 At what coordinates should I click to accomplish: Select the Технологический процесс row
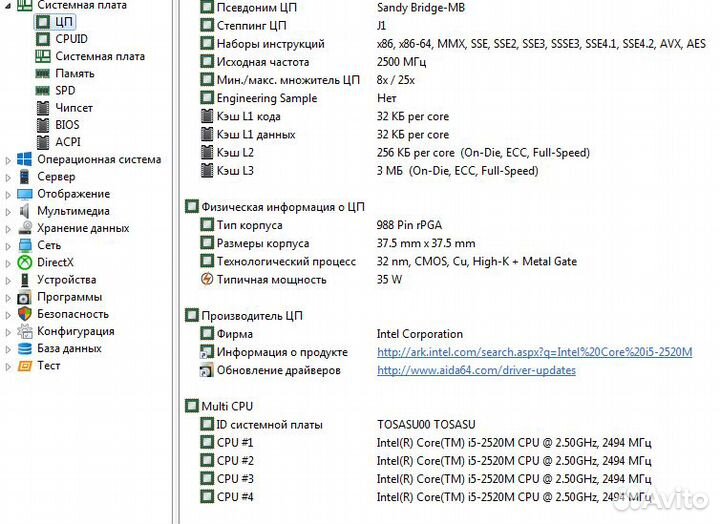[x=389, y=261]
